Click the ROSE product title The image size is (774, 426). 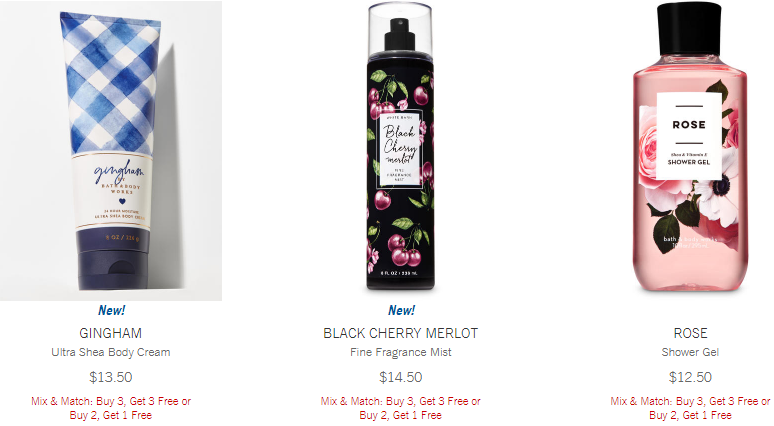pos(690,333)
